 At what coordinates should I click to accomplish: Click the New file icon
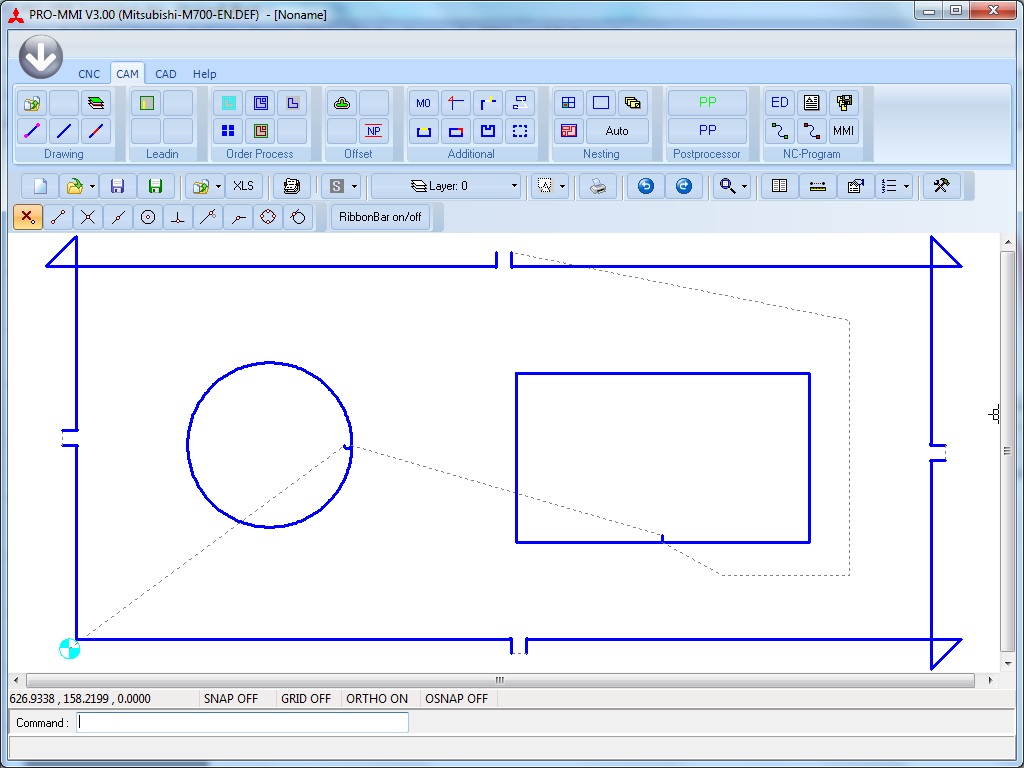[41, 186]
